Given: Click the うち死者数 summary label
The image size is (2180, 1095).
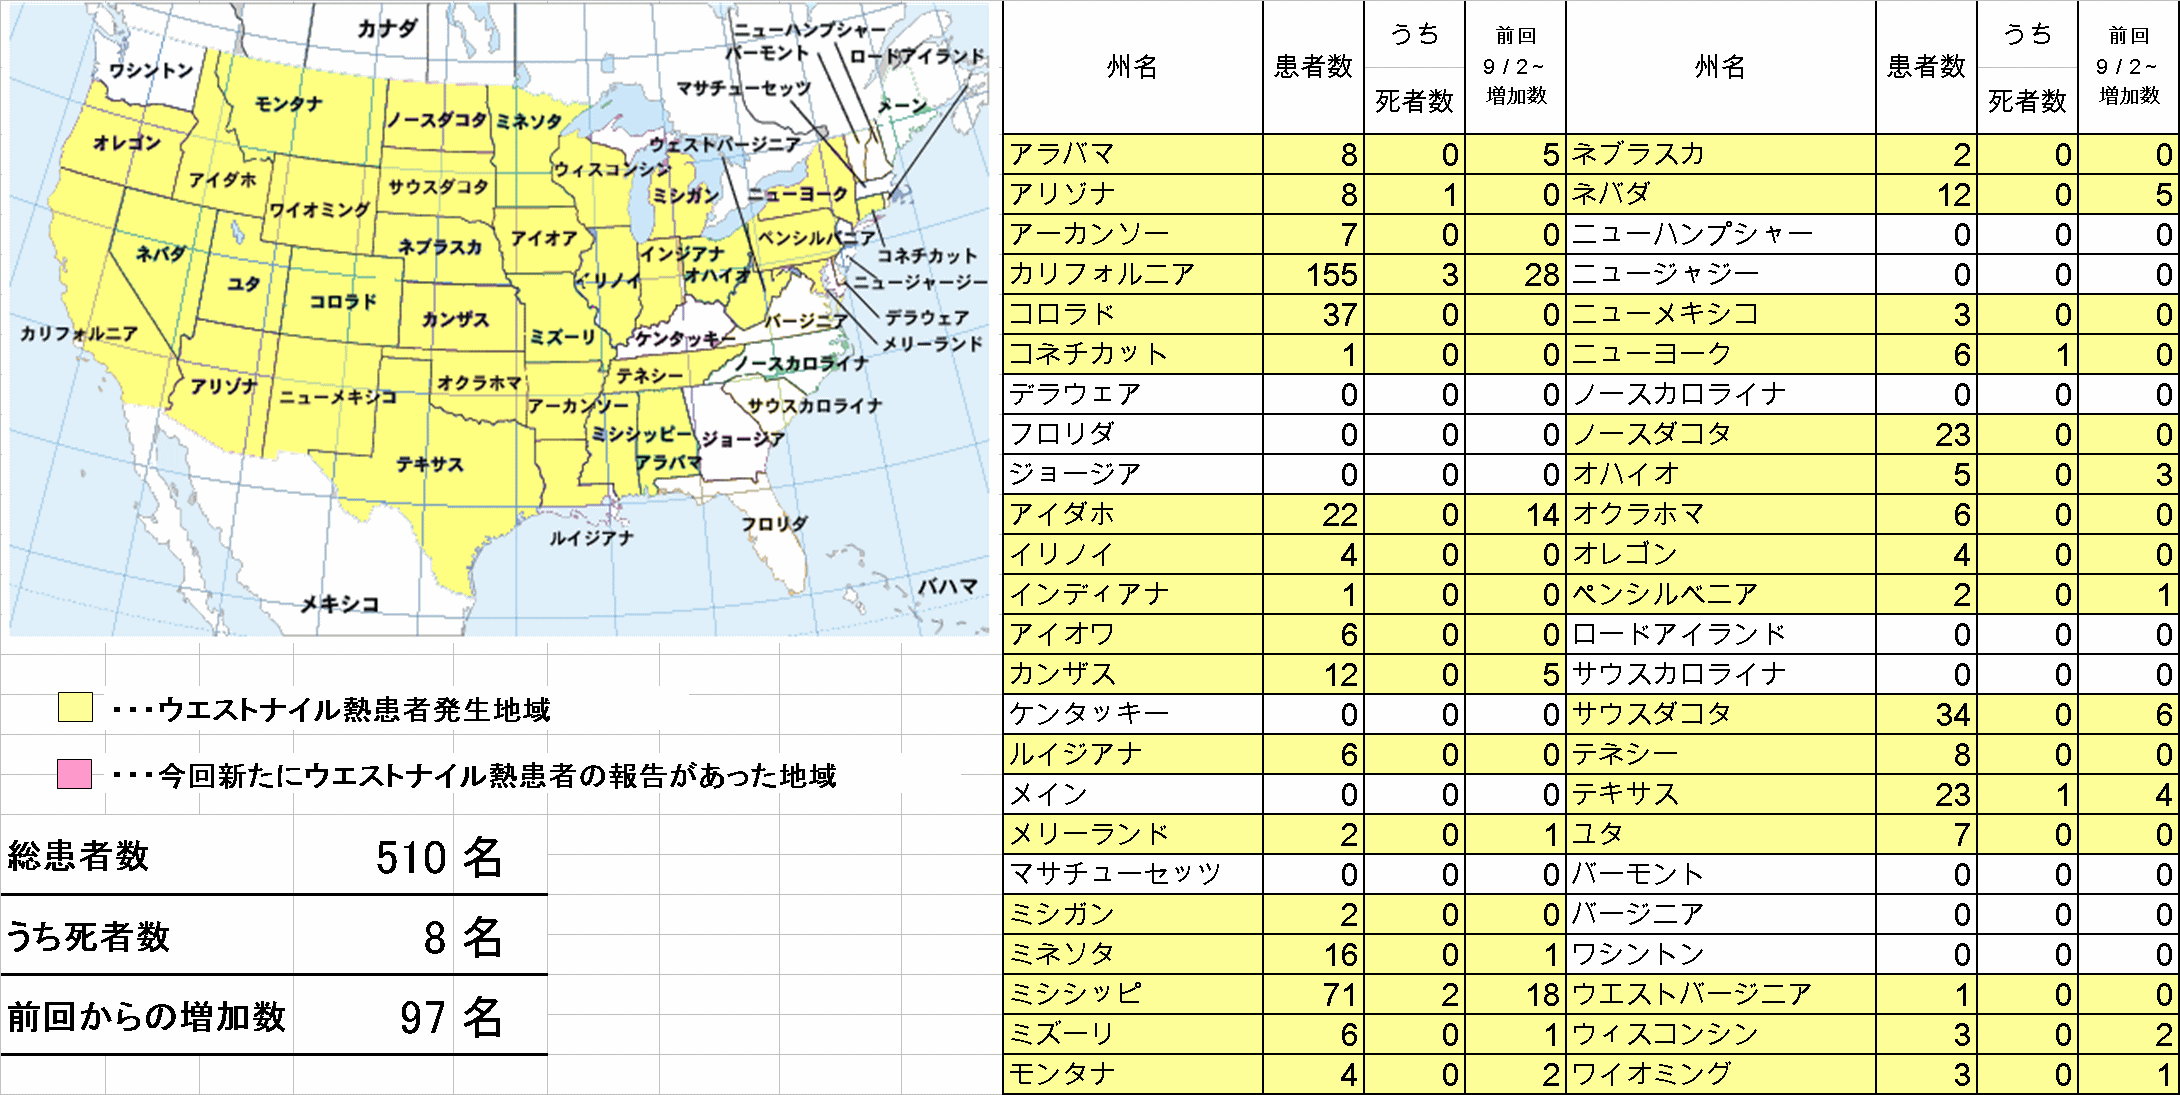Looking at the screenshot, I should [x=88, y=937].
